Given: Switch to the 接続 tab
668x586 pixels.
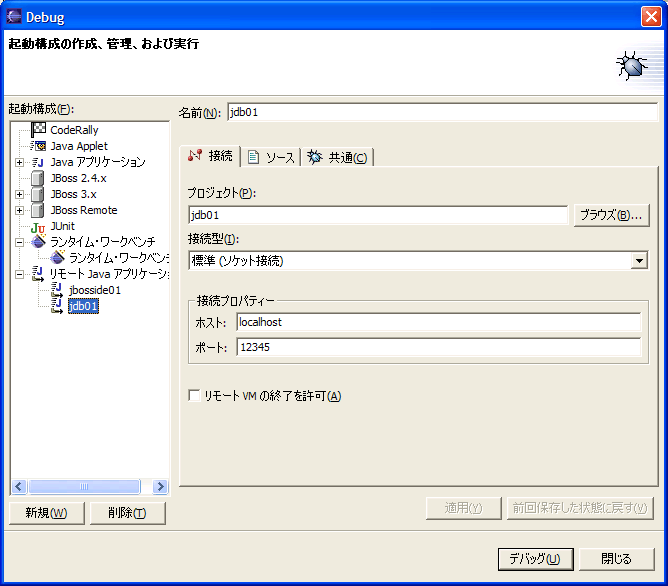Looking at the screenshot, I should coord(210,156).
